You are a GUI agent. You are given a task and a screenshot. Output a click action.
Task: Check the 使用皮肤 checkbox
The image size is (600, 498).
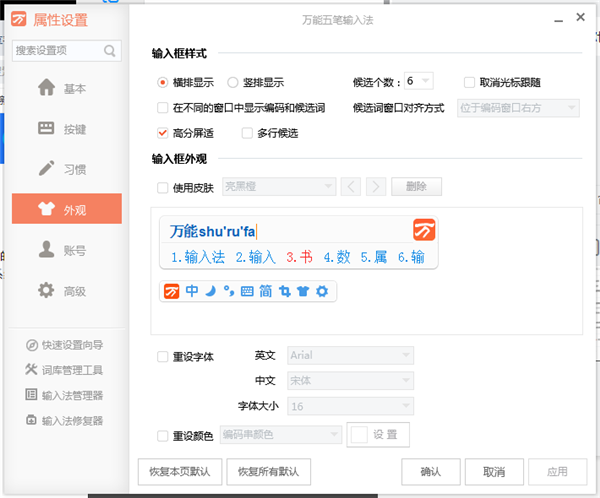coord(163,188)
